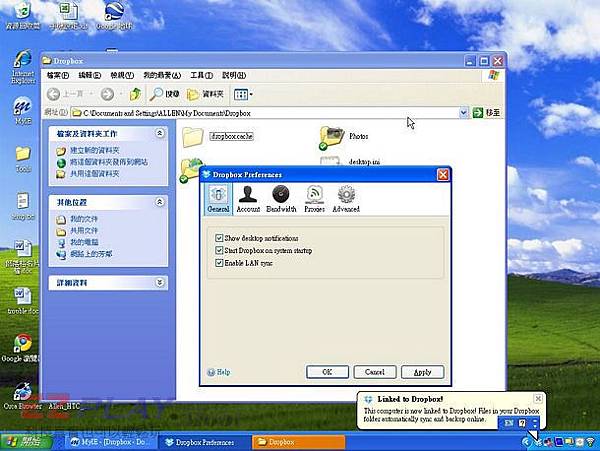Open the Views toolbar dropdown
The height and width of the screenshot is (451, 600).
[x=243, y=94]
